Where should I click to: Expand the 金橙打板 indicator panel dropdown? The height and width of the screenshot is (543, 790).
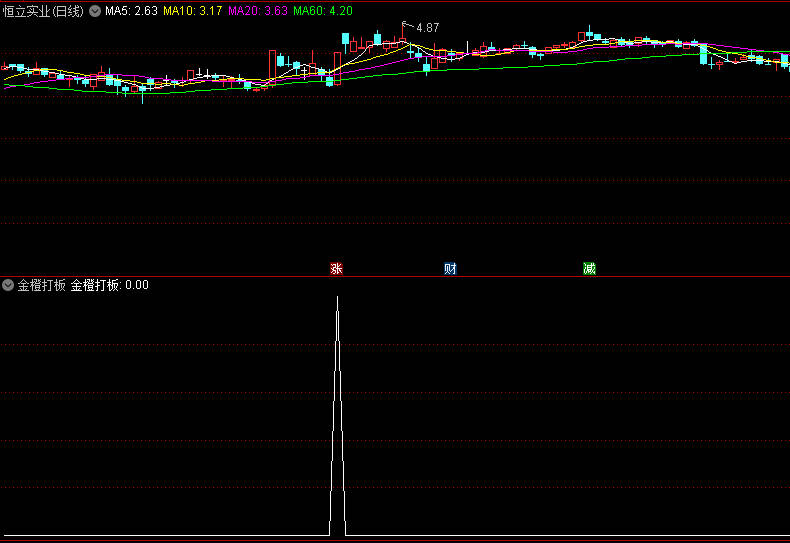(x=8, y=285)
